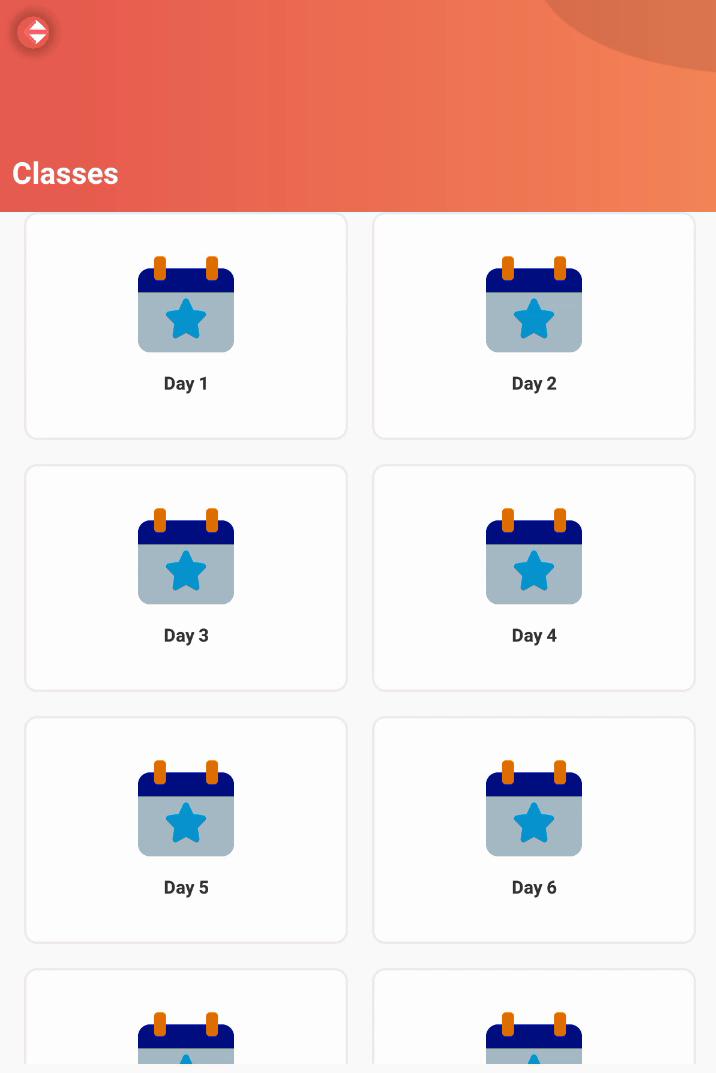Click the Day 2 calendar star icon
Viewport: 716px width, 1073px height.
pyautogui.click(x=534, y=306)
